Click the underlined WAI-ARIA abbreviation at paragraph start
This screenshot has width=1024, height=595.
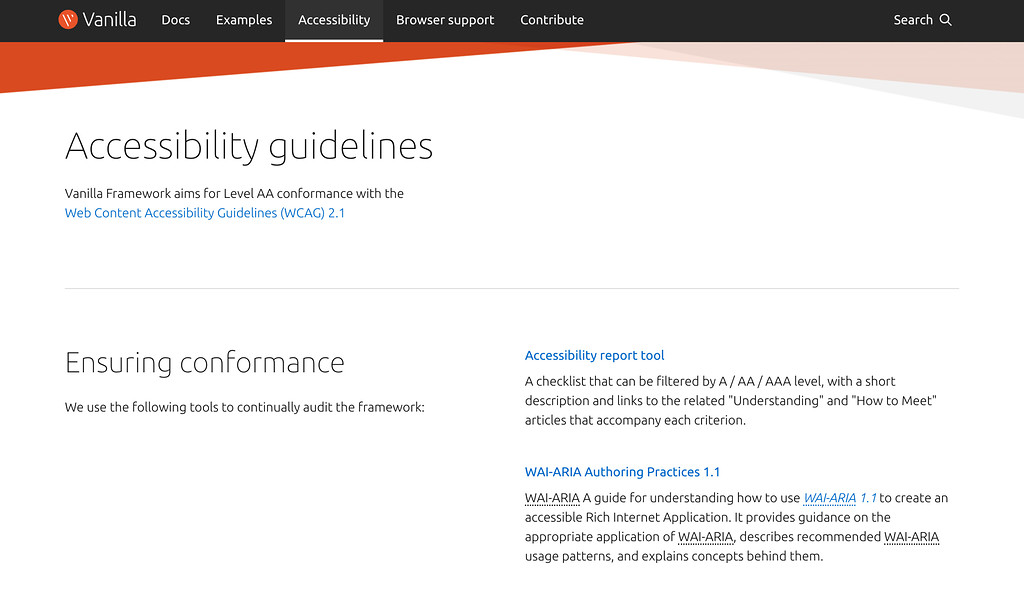coord(552,497)
